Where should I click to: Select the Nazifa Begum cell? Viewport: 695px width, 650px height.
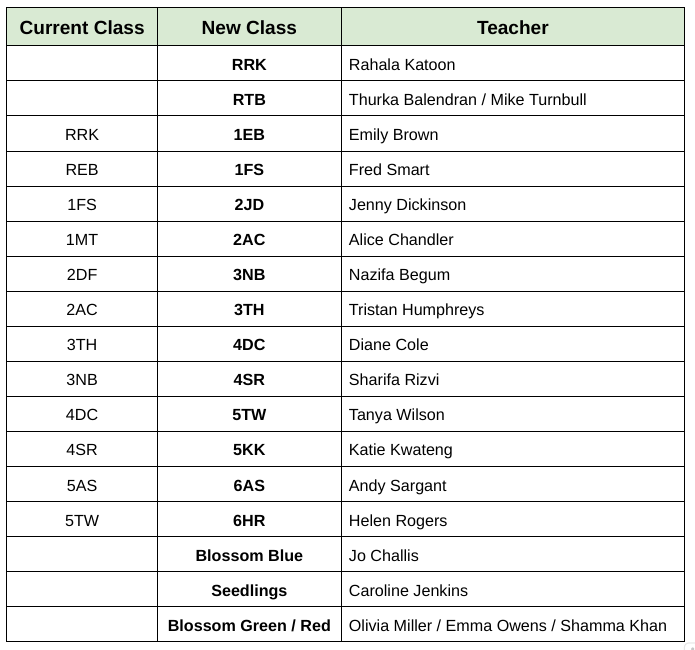pos(399,274)
